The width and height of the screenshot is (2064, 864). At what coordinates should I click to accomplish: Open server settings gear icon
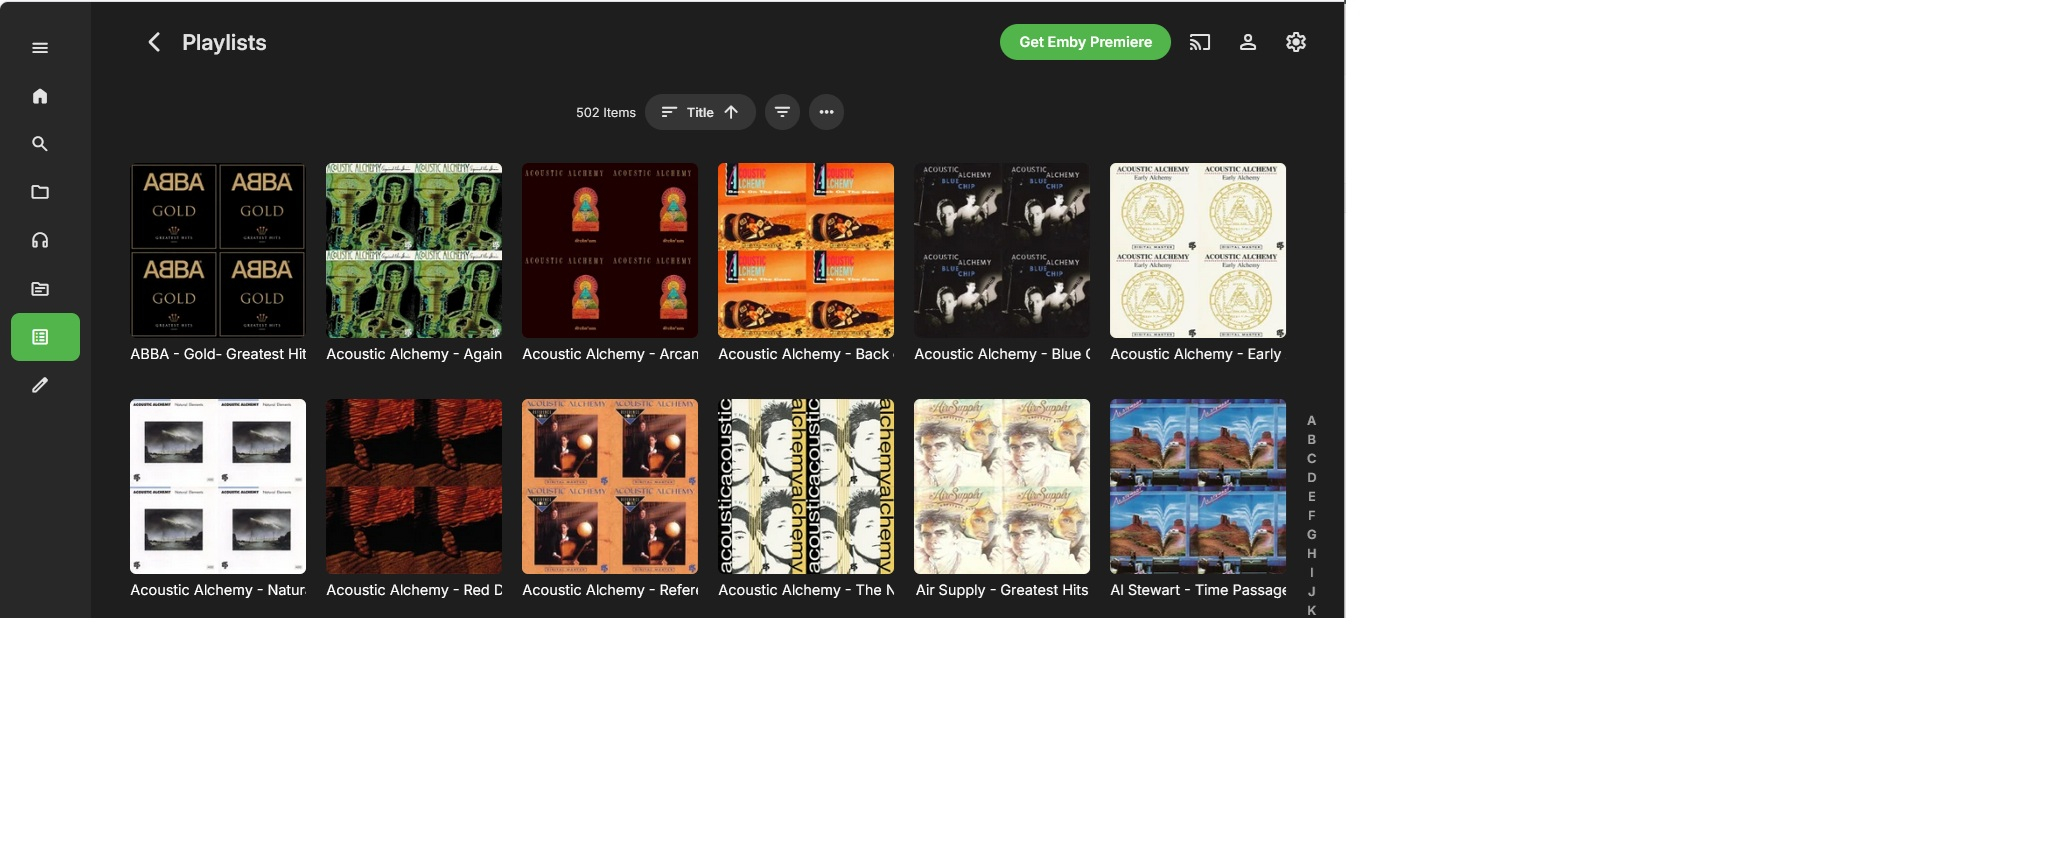pyautogui.click(x=1296, y=42)
